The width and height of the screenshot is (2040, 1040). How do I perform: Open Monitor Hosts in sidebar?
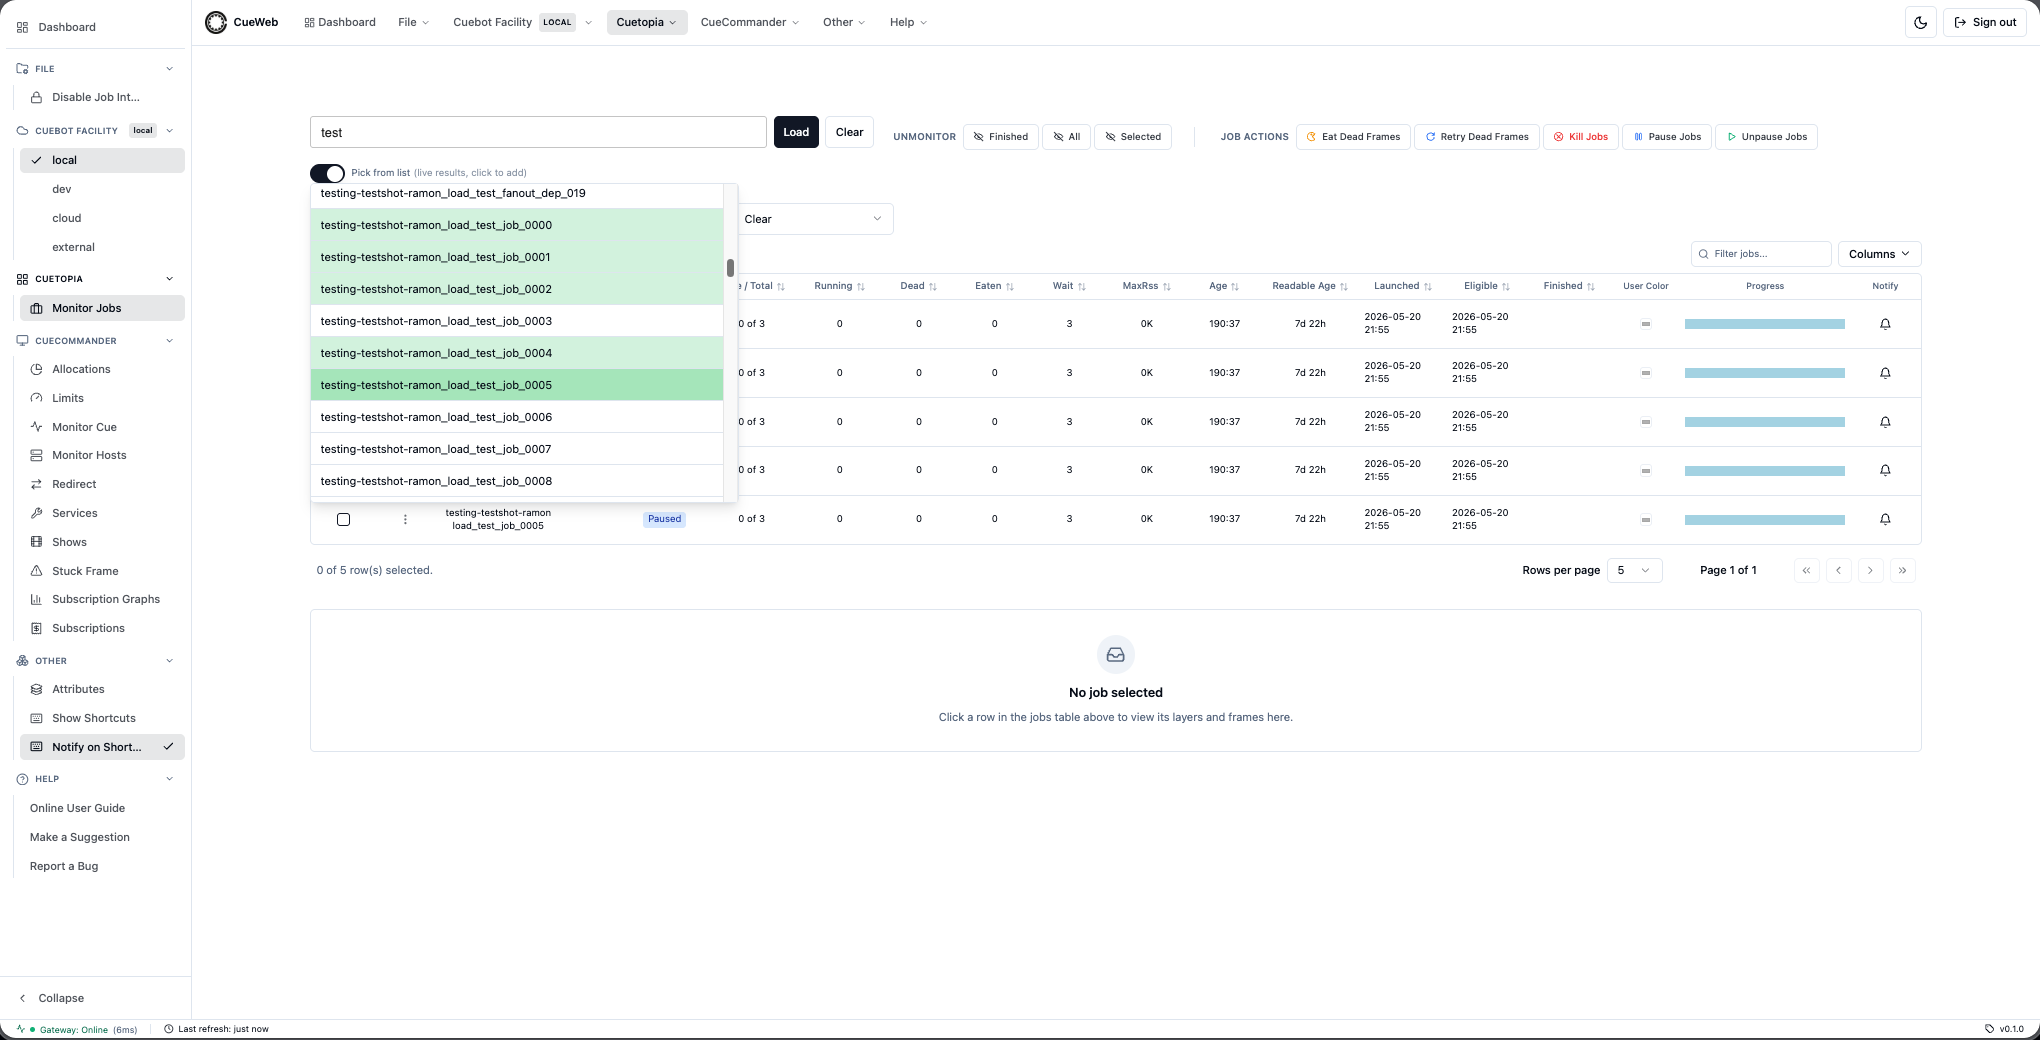[102, 455]
